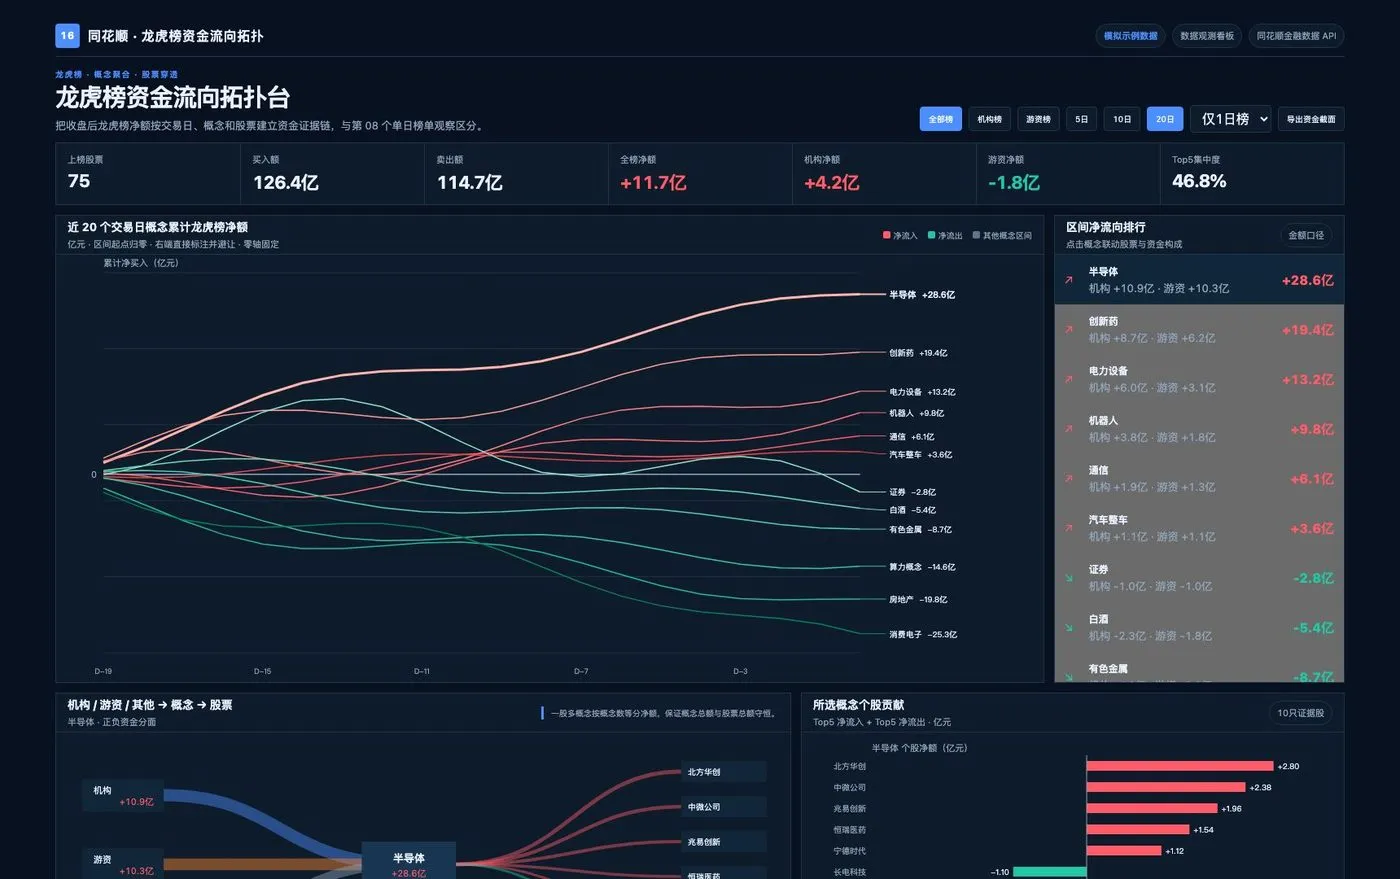Click the down-arrow icon beside 证券
Viewport: 1400px width, 879px height.
point(1068,578)
